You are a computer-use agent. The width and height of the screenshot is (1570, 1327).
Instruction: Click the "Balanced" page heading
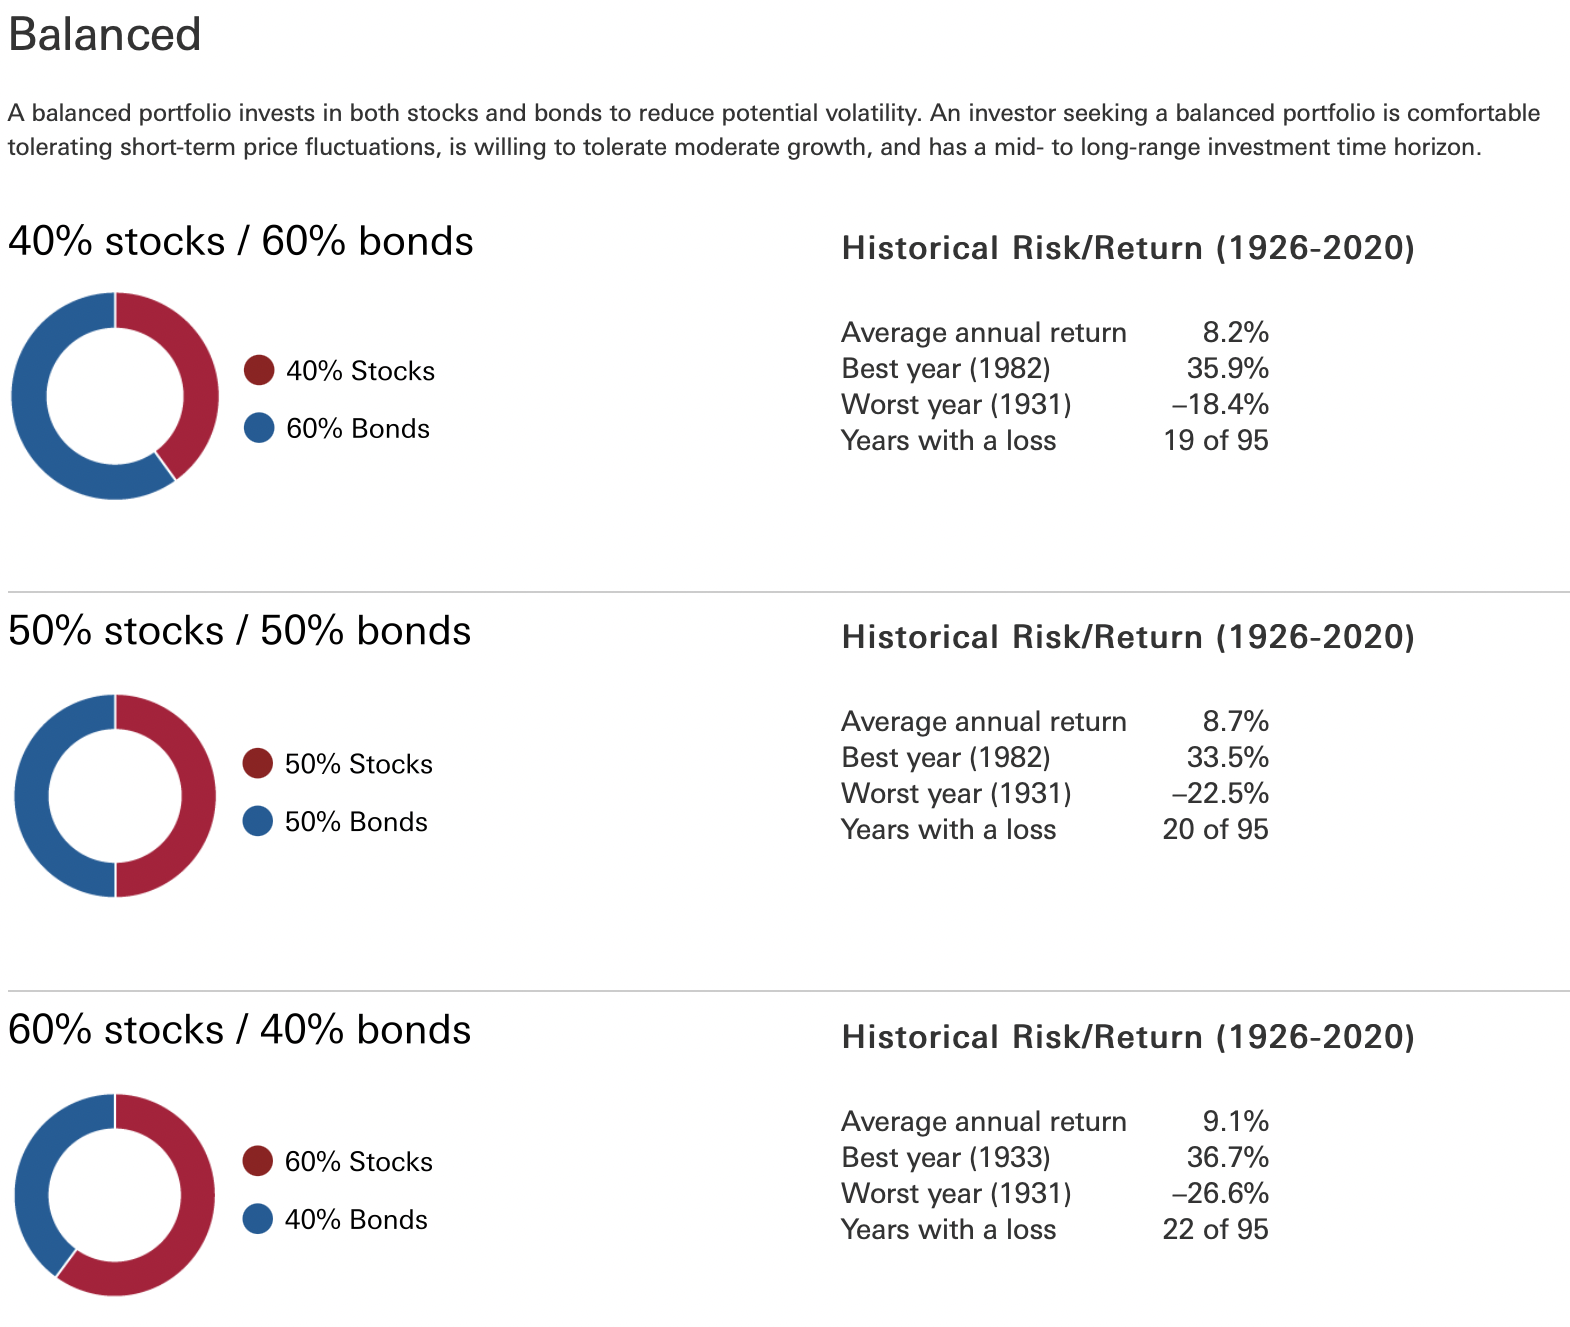[105, 35]
